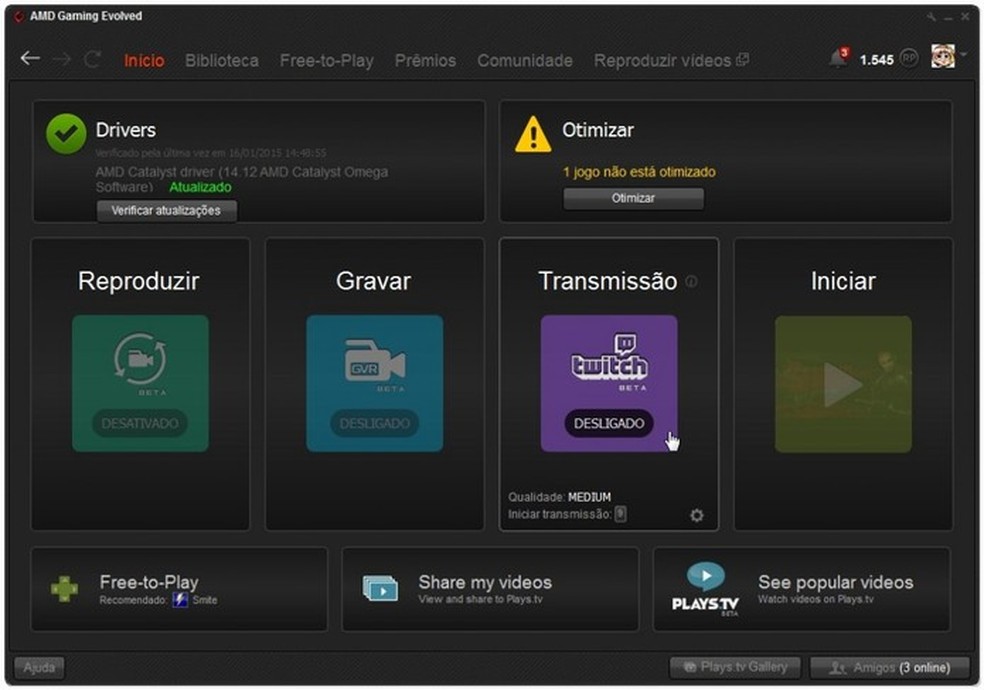Switch to the Início tab
This screenshot has width=984, height=690.
144,60
